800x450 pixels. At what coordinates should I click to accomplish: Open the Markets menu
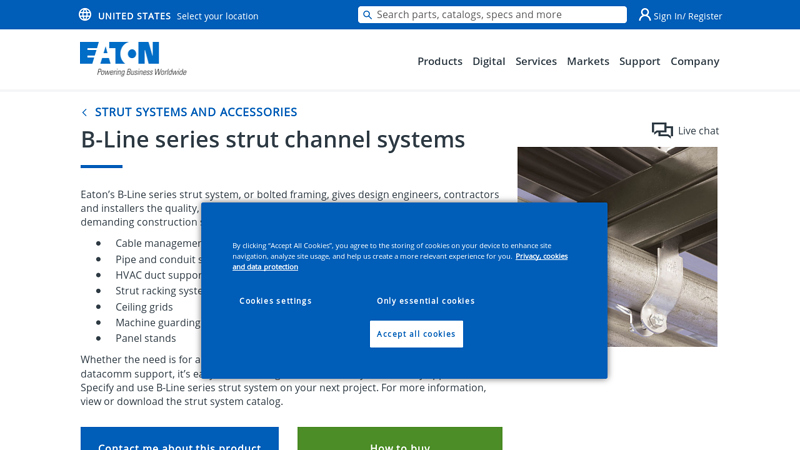click(x=588, y=61)
